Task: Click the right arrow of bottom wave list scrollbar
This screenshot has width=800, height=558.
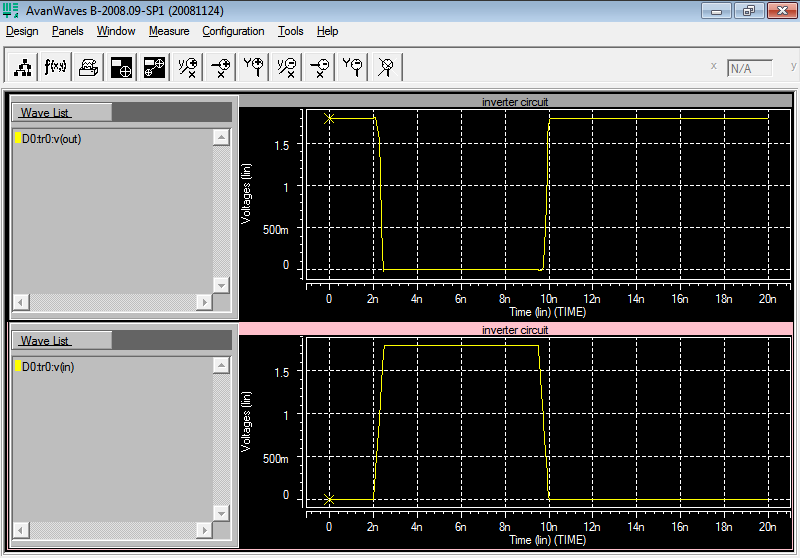Action: click(x=205, y=530)
